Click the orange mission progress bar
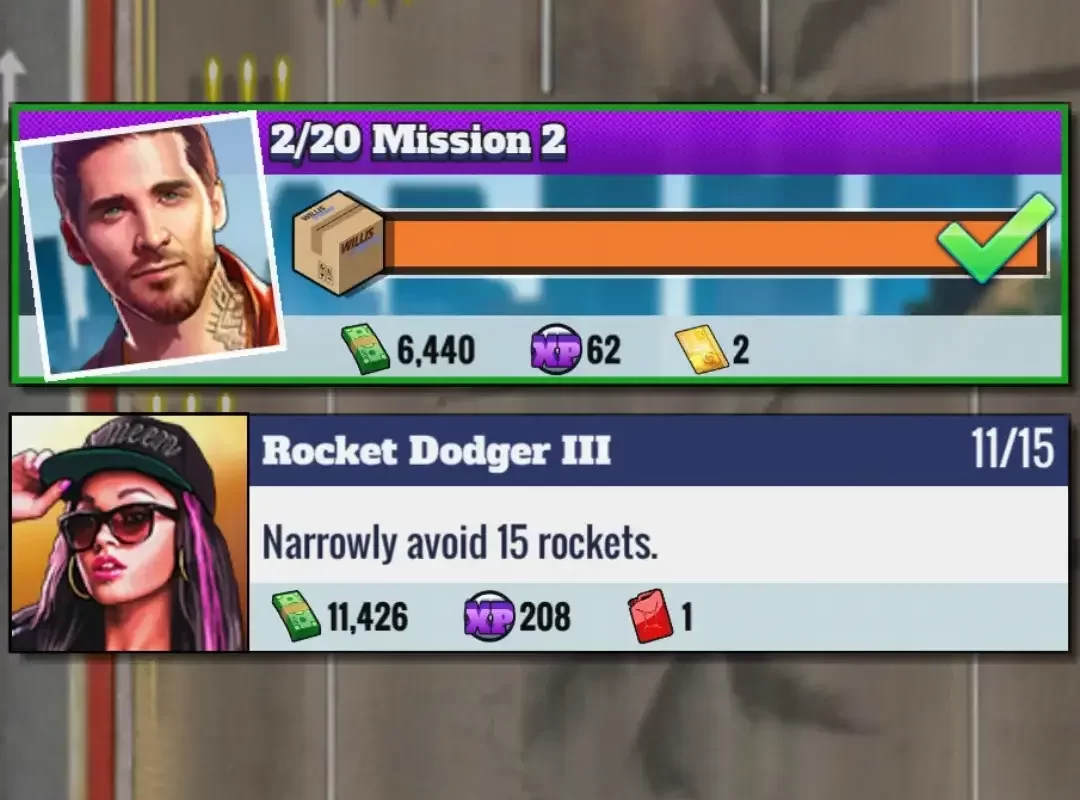The height and width of the screenshot is (800, 1080). pyautogui.click(x=714, y=243)
